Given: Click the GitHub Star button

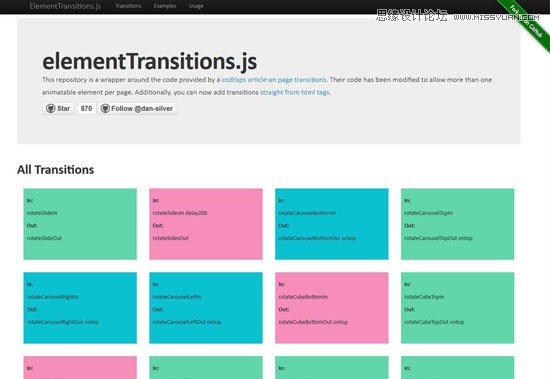Looking at the screenshot, I should click(x=58, y=108).
